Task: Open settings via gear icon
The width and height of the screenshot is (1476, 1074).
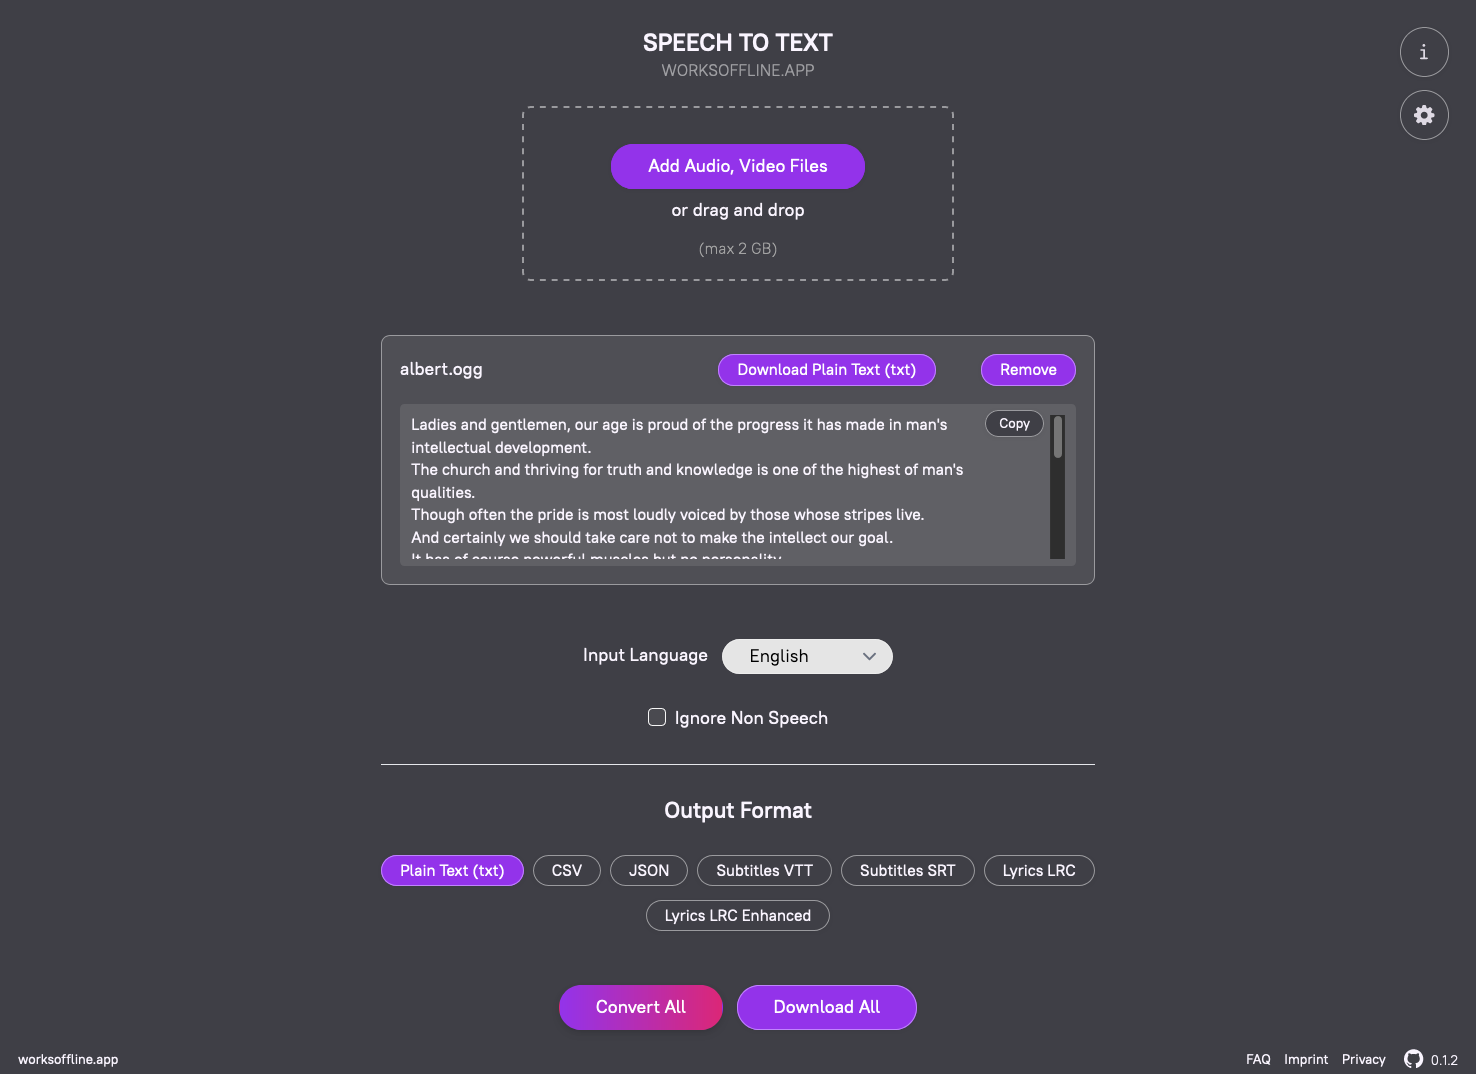Action: pos(1424,115)
